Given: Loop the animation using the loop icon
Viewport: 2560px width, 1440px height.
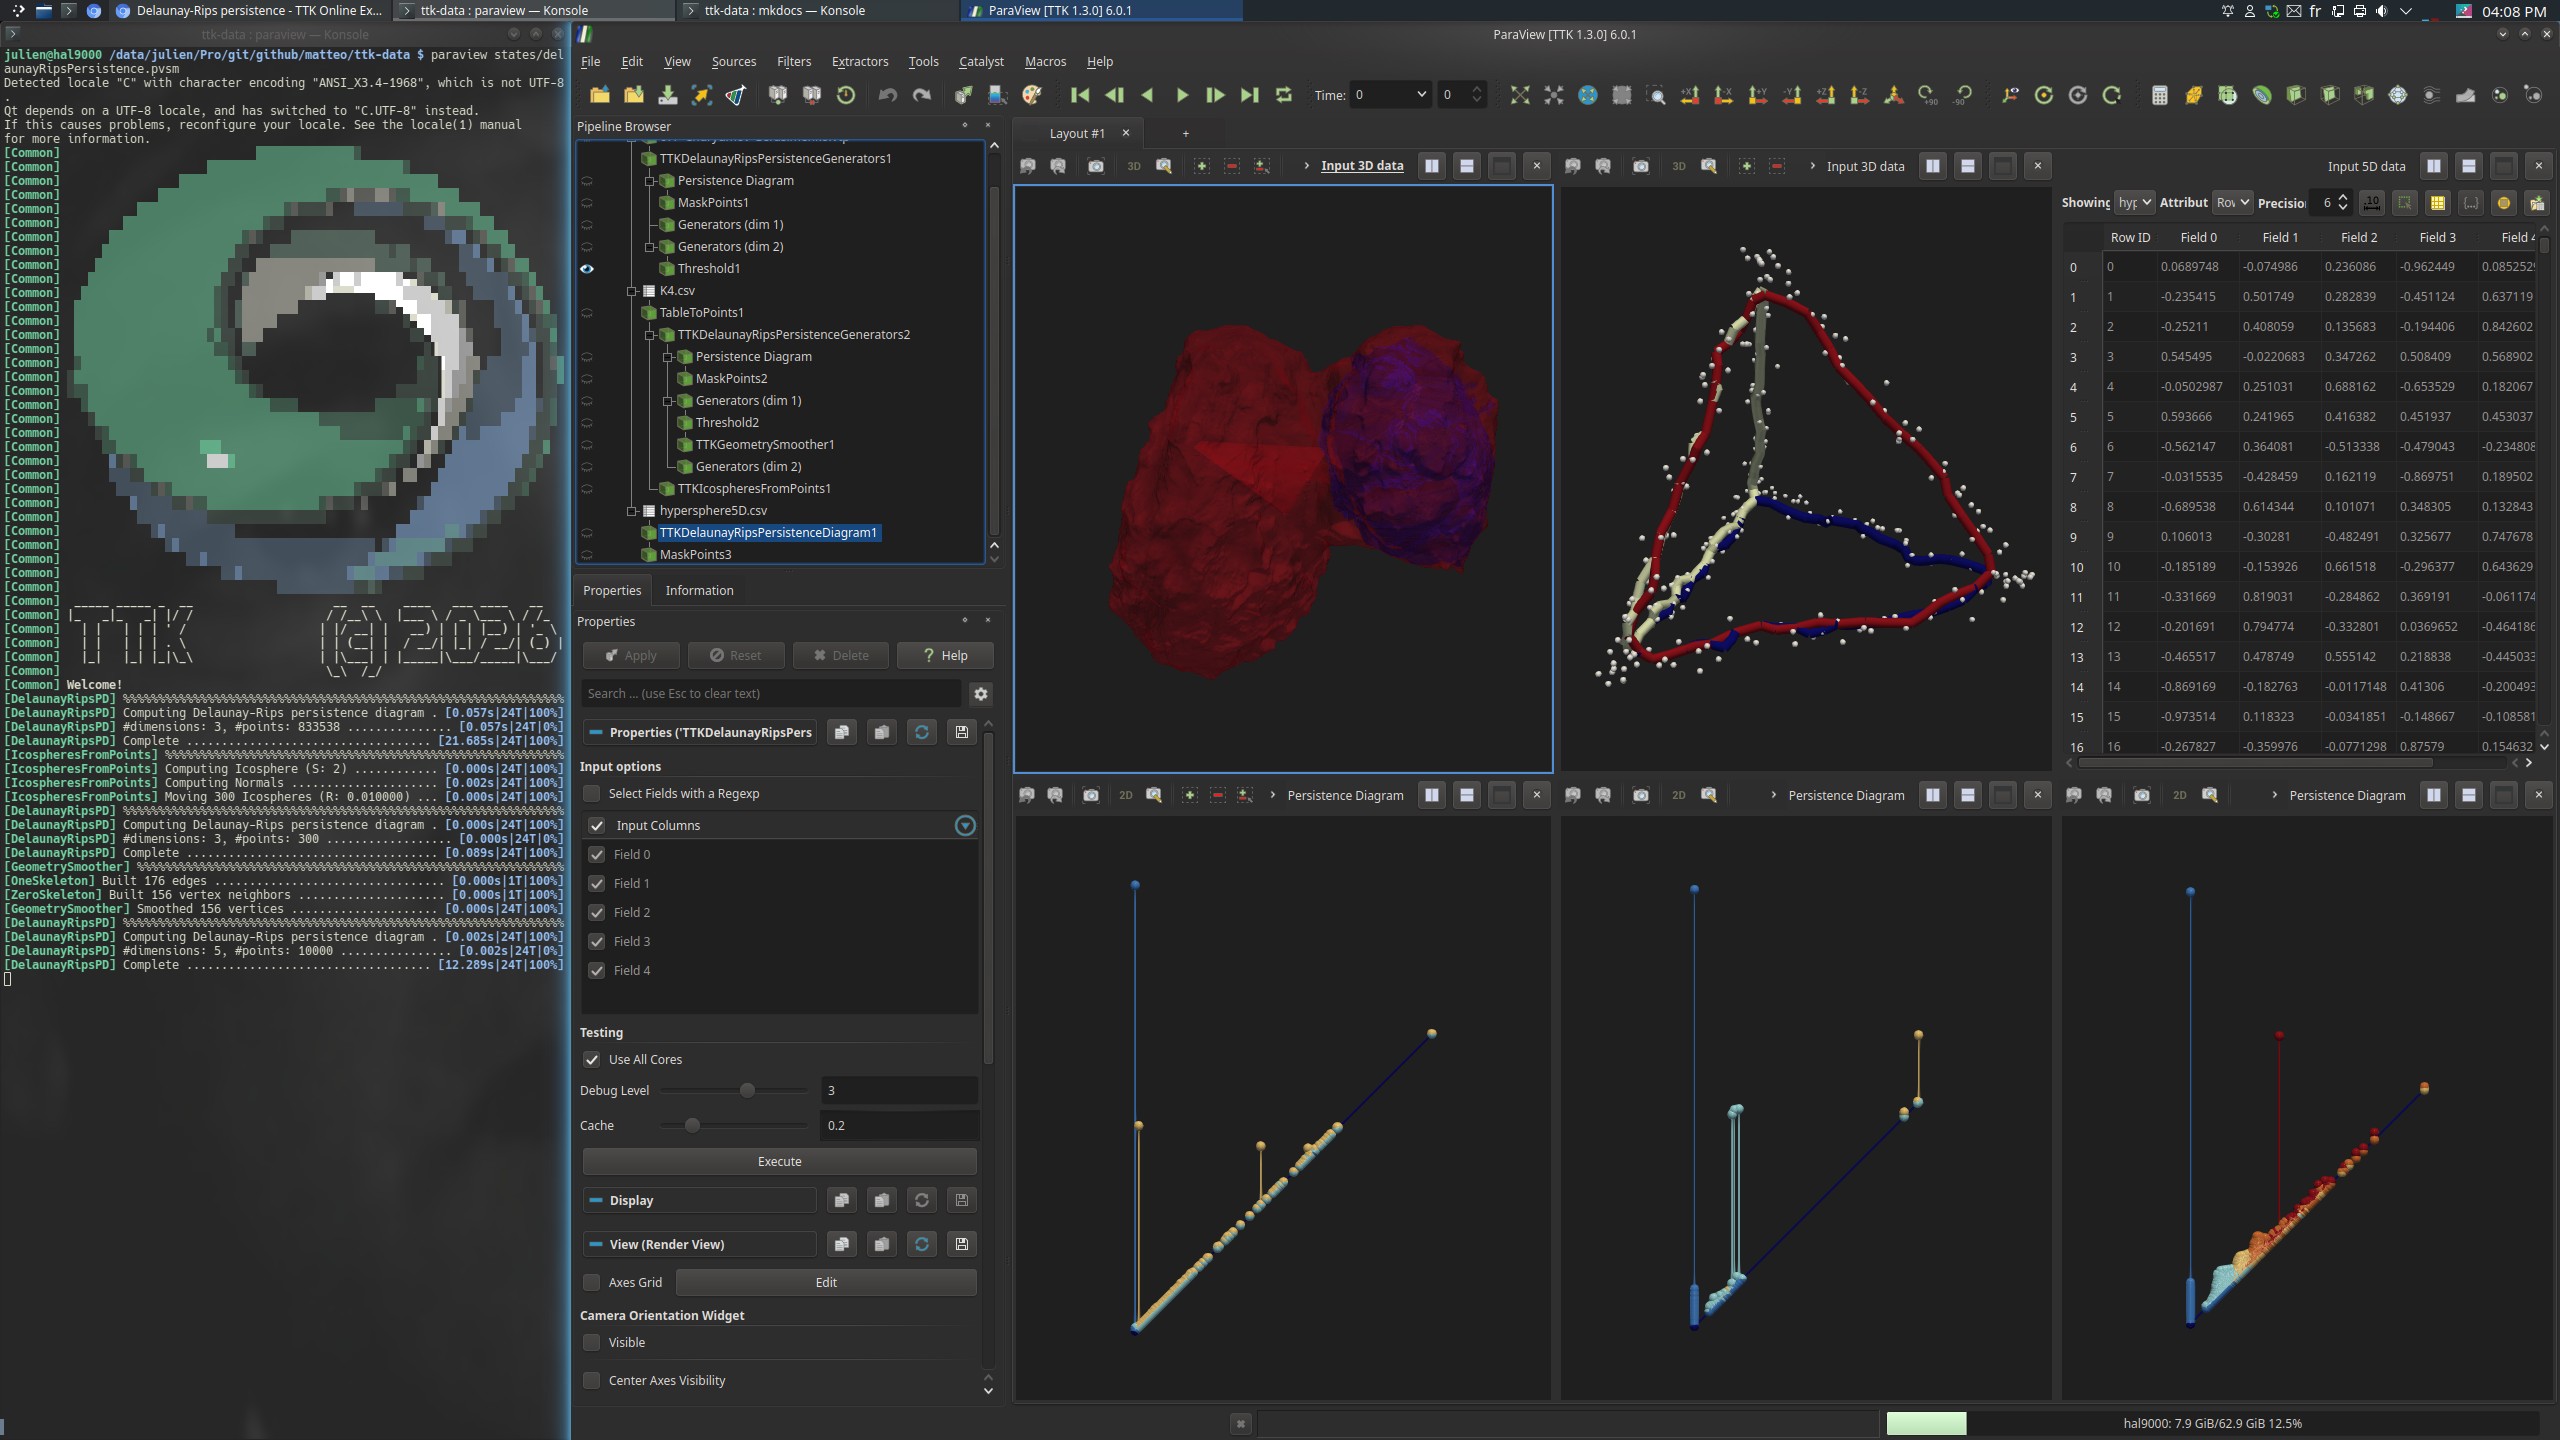Looking at the screenshot, I should pyautogui.click(x=1282, y=95).
